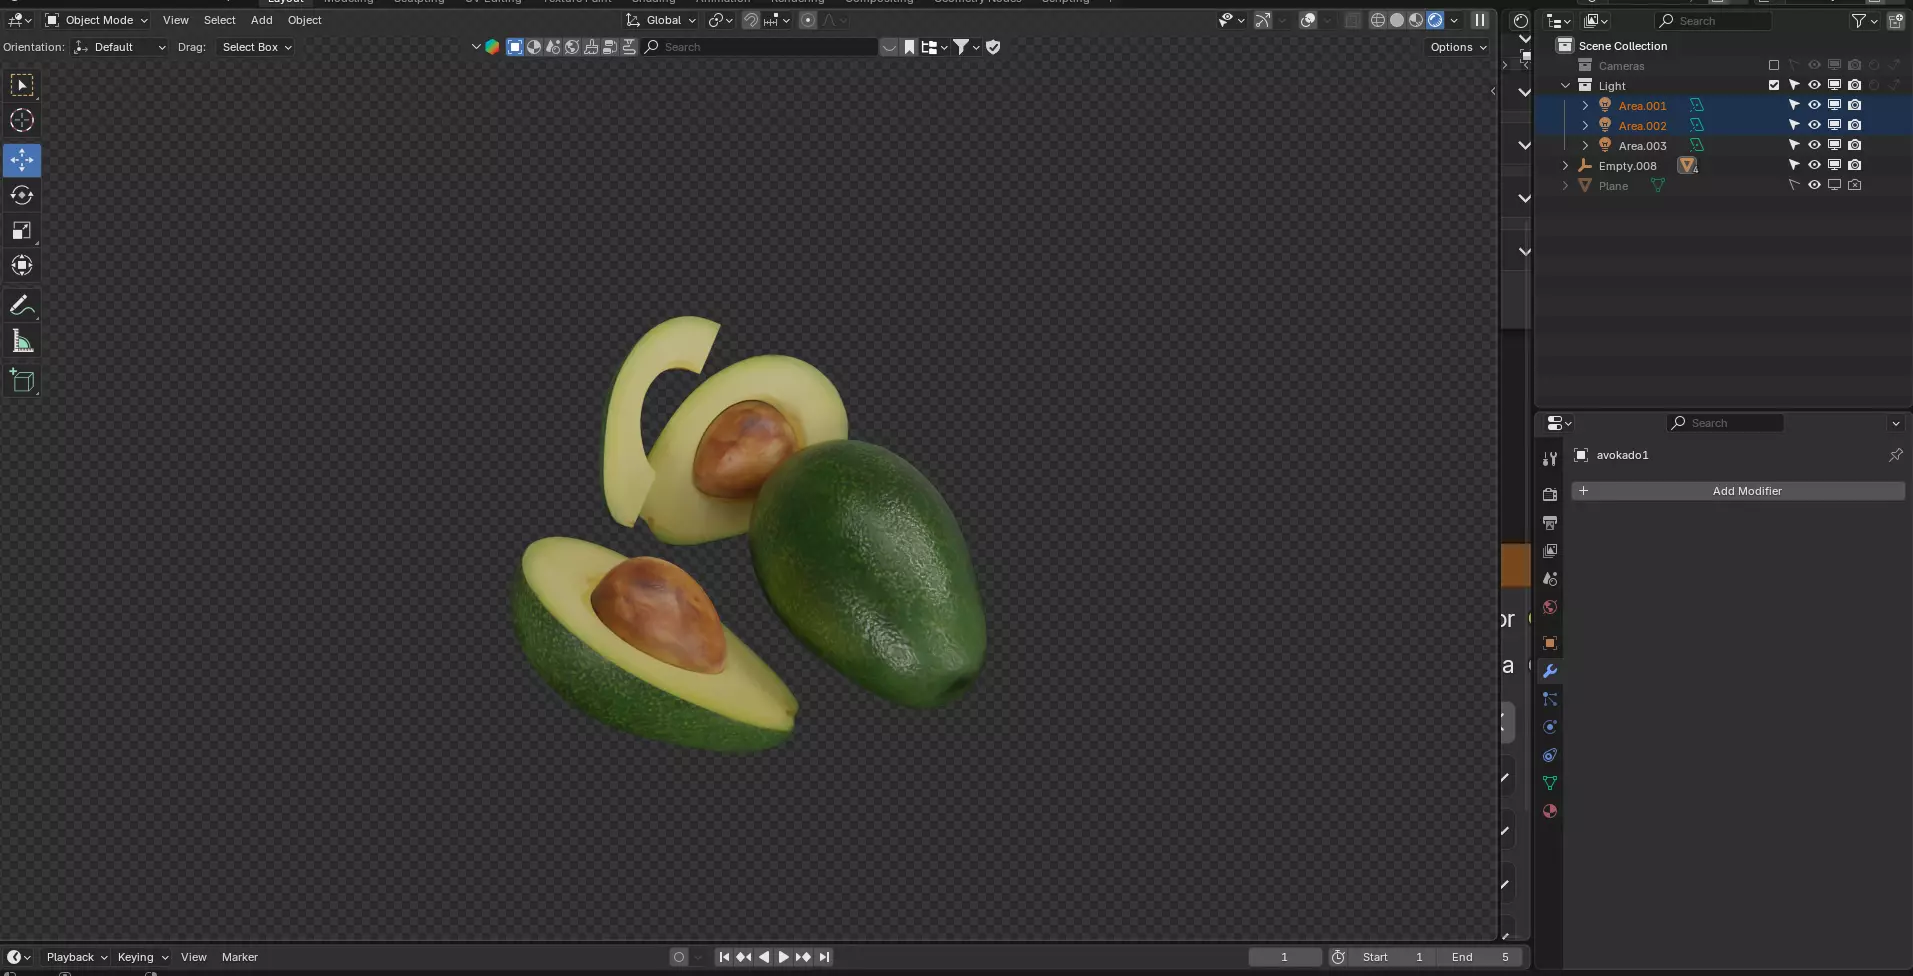Expand the Empty.008 tree item
Image resolution: width=1913 pixels, height=976 pixels.
point(1565,165)
